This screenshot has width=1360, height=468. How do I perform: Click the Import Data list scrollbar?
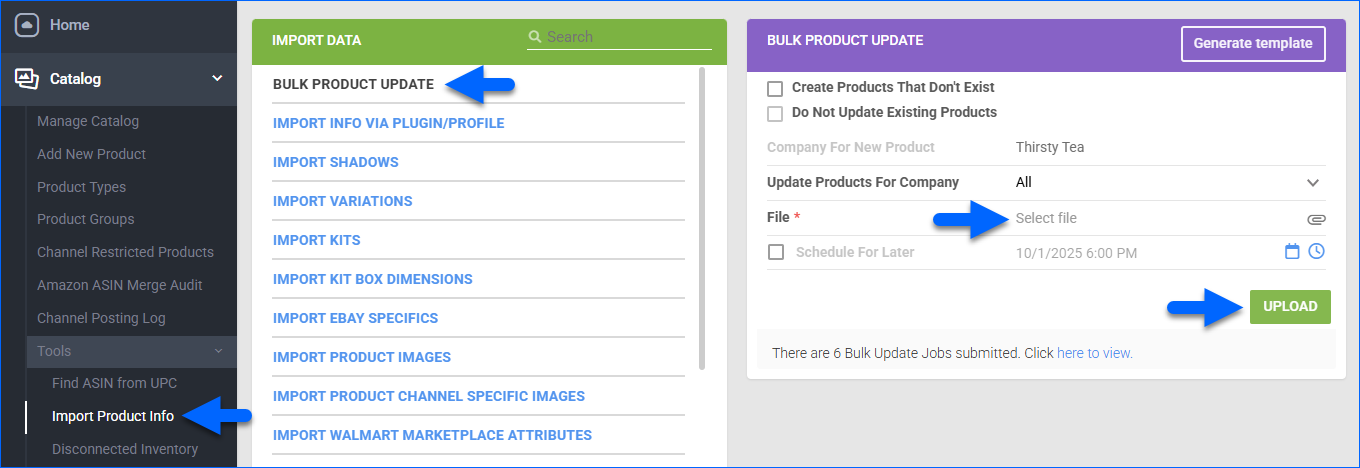click(703, 220)
